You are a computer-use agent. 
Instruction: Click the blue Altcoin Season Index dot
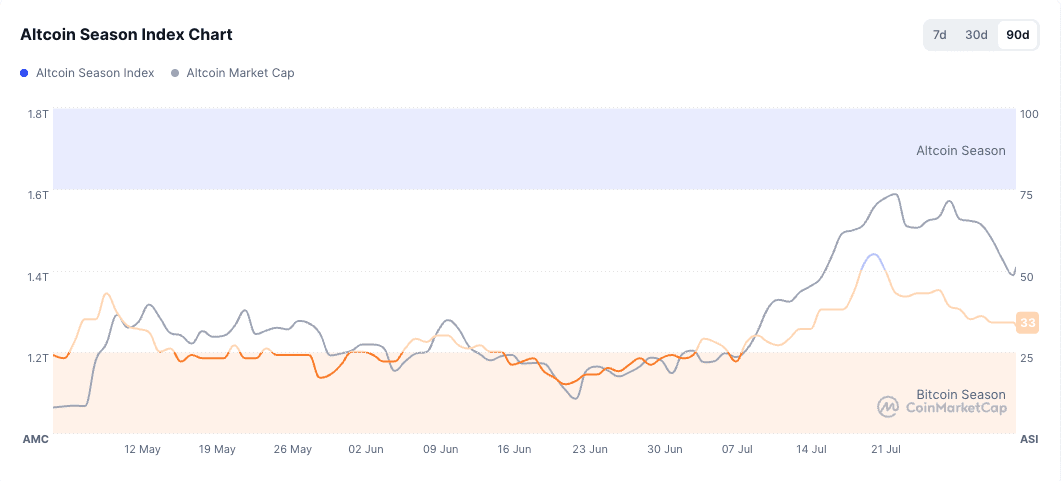(x=24, y=73)
